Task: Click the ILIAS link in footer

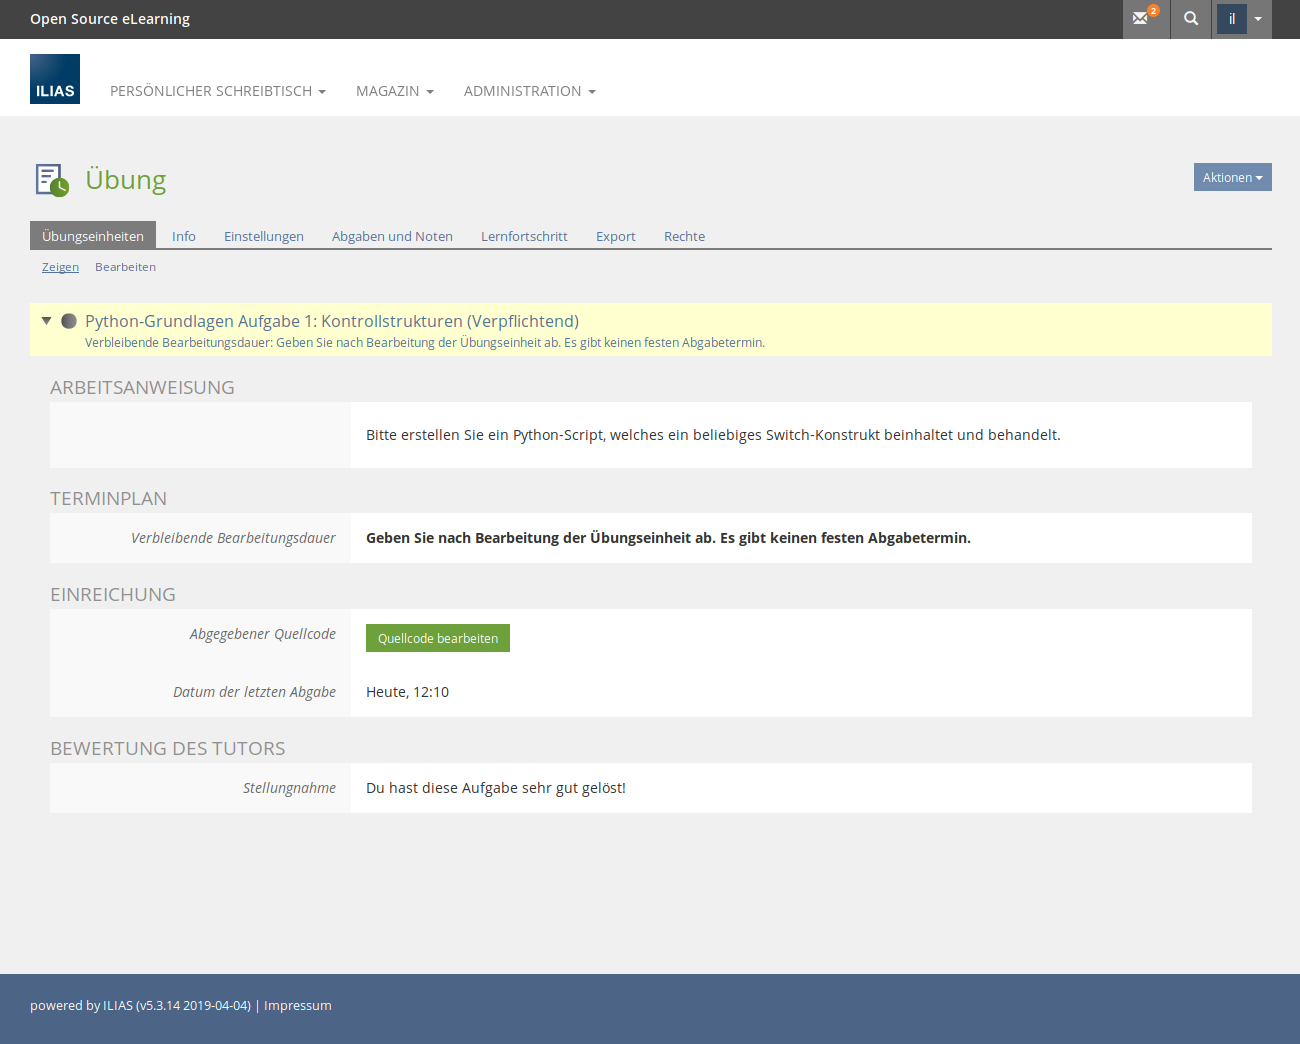Action: [x=118, y=1006]
